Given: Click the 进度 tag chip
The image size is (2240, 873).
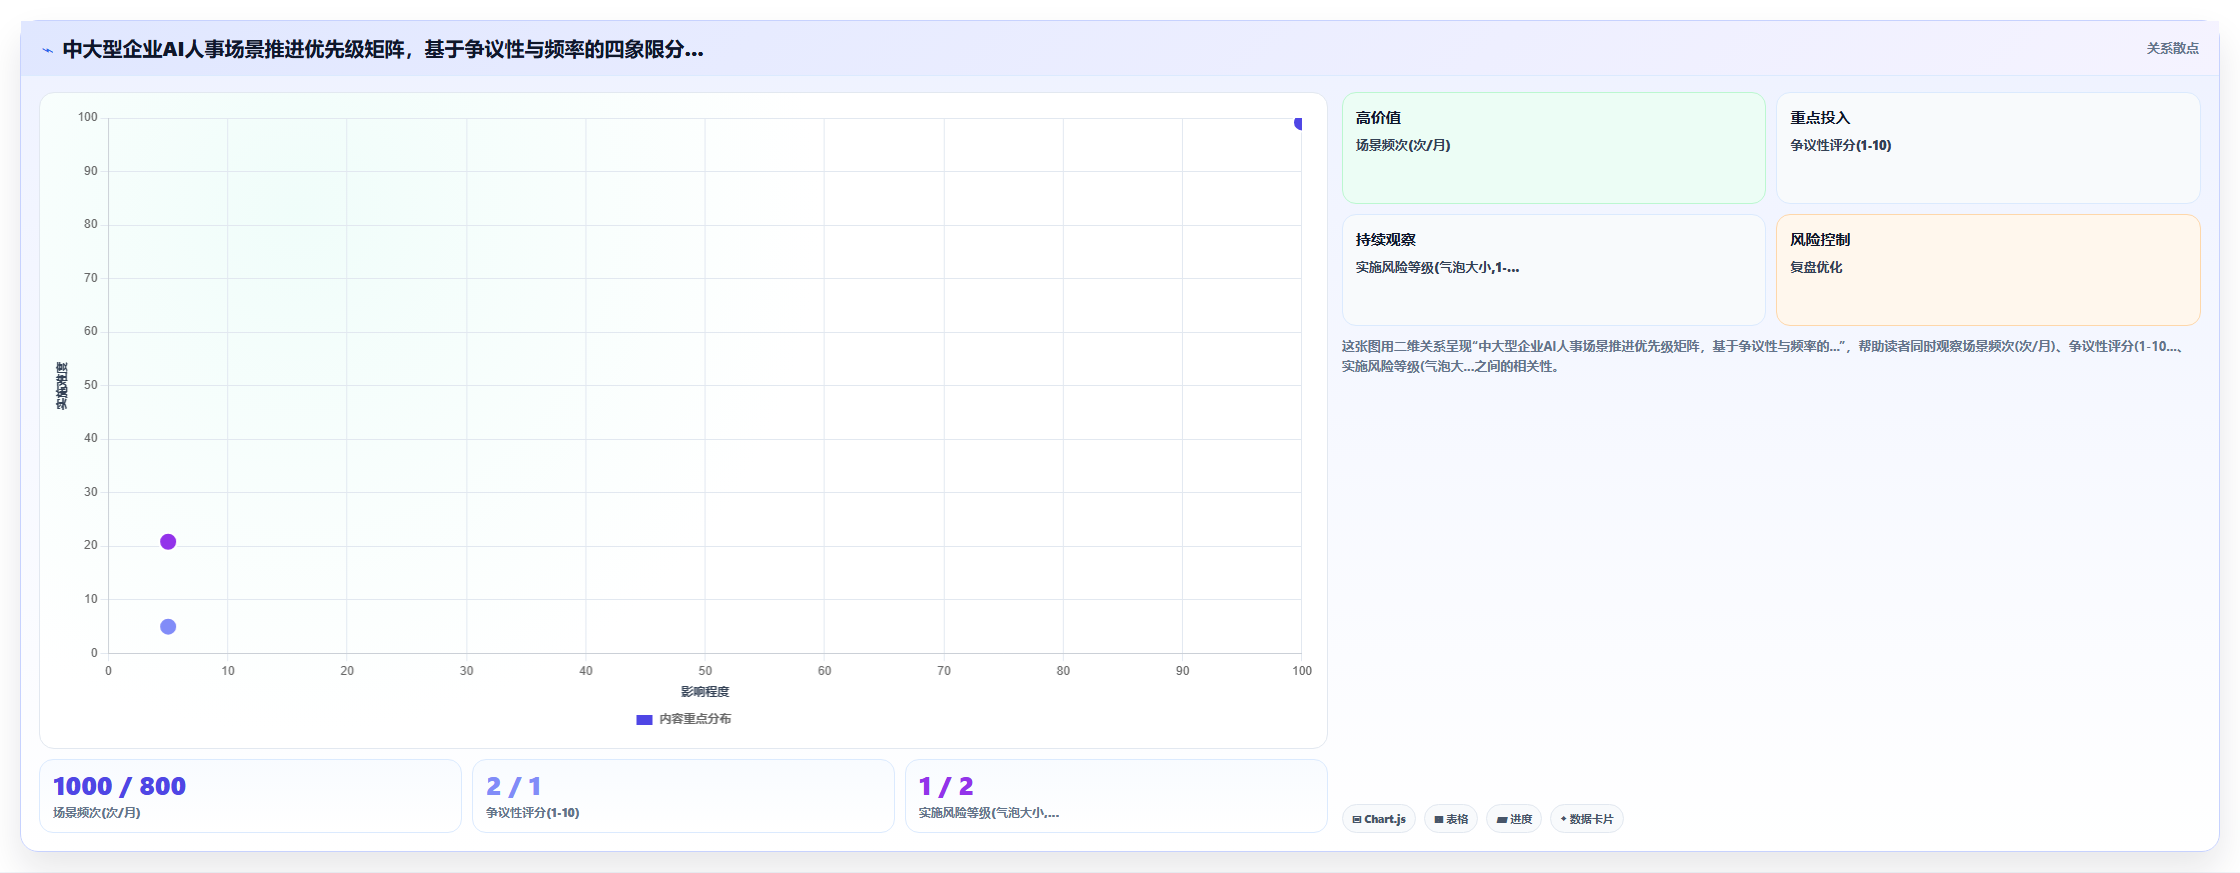Looking at the screenshot, I should 1514,819.
